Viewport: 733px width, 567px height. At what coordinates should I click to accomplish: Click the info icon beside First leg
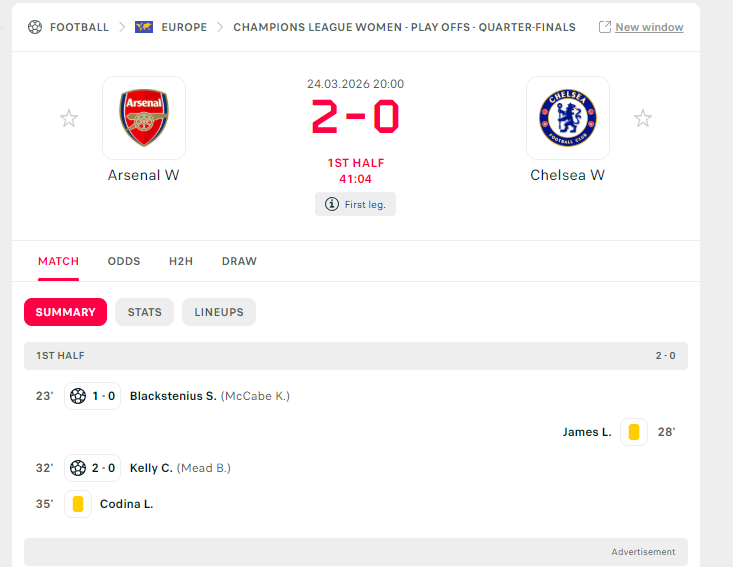point(331,204)
